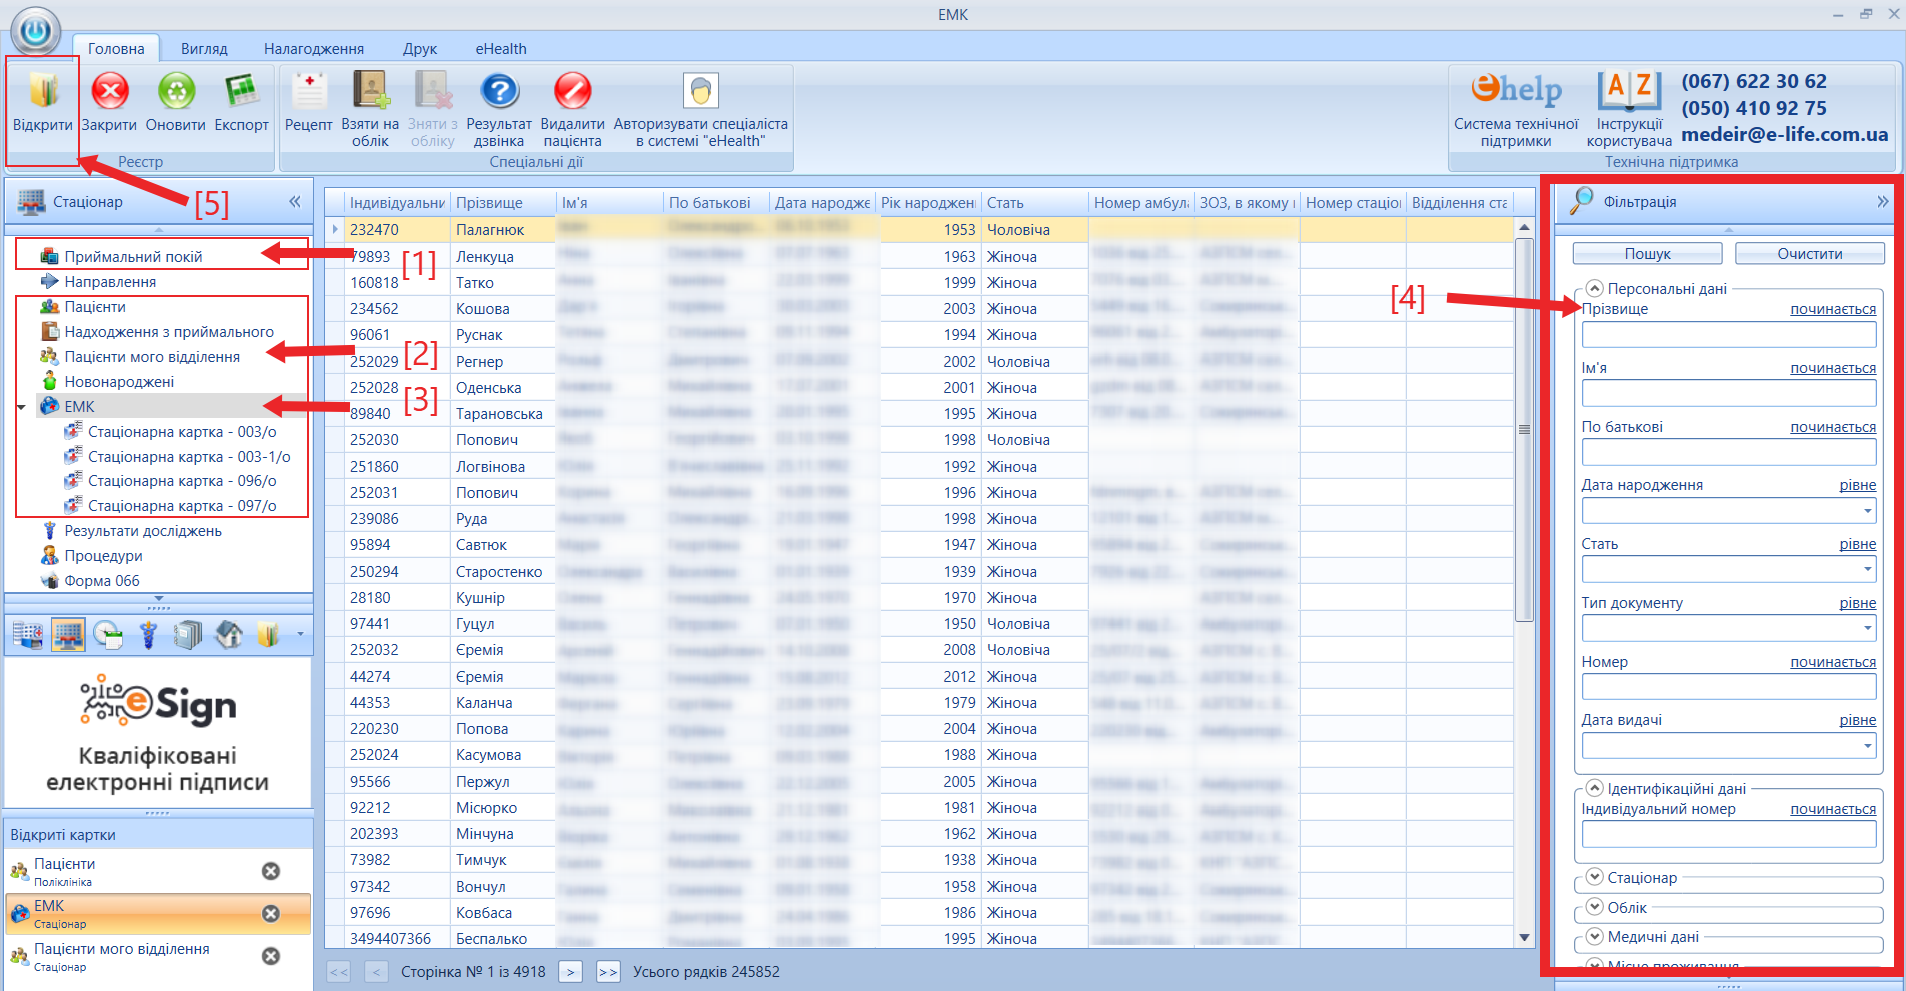
Task: Select Результати досліджень item
Action: [143, 531]
